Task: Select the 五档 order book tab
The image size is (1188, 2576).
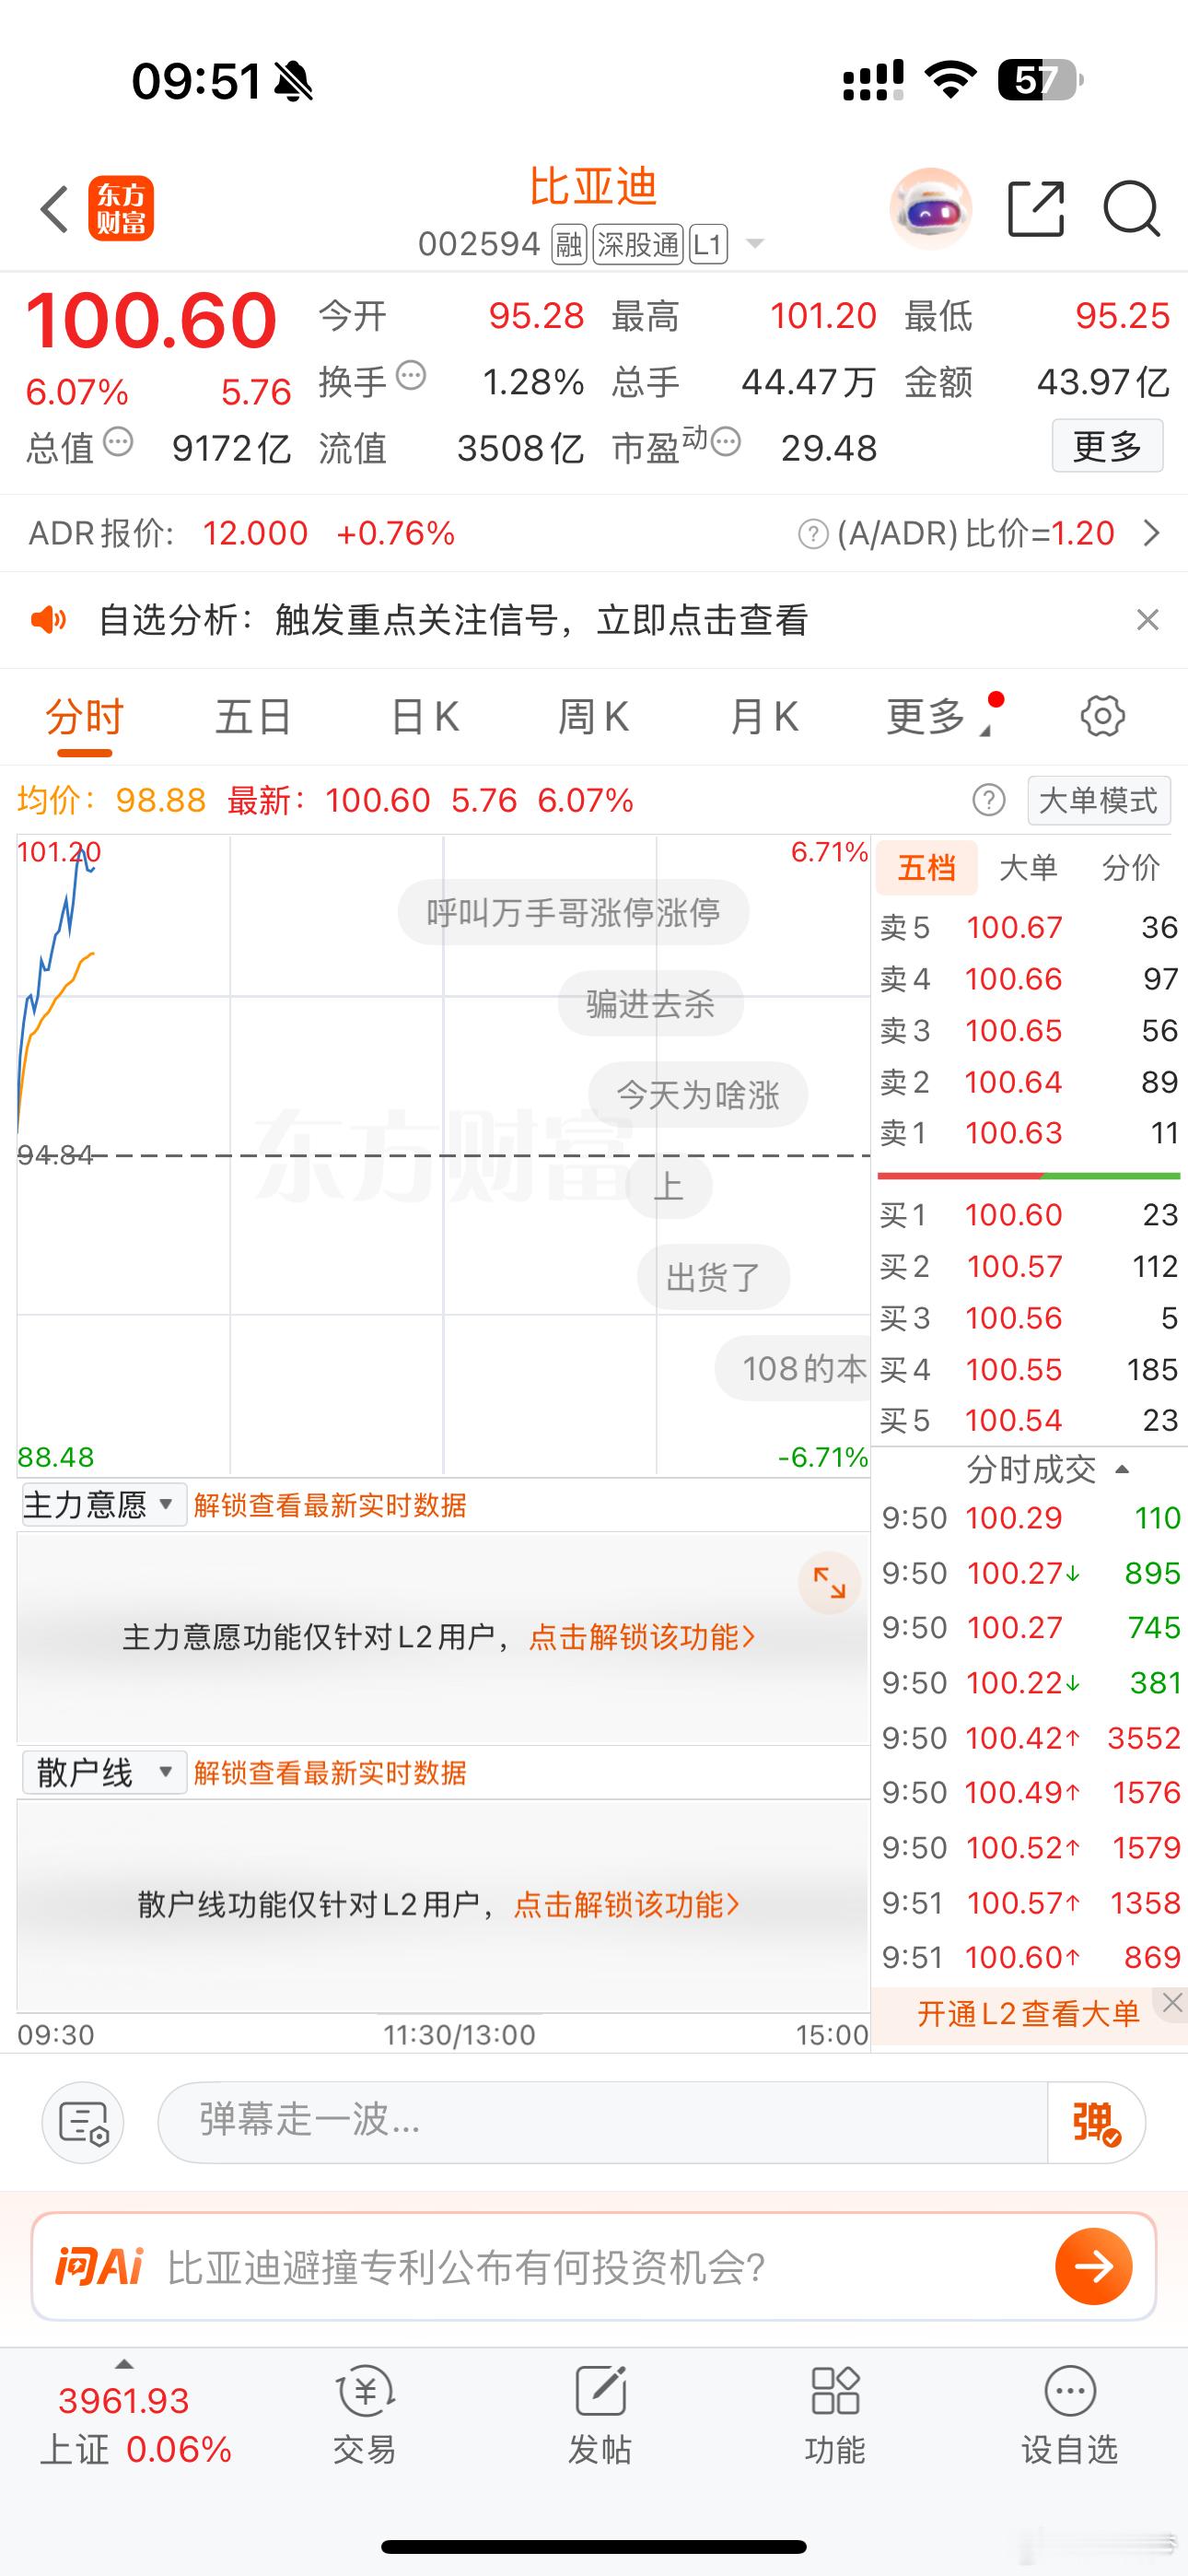Action: pos(926,867)
